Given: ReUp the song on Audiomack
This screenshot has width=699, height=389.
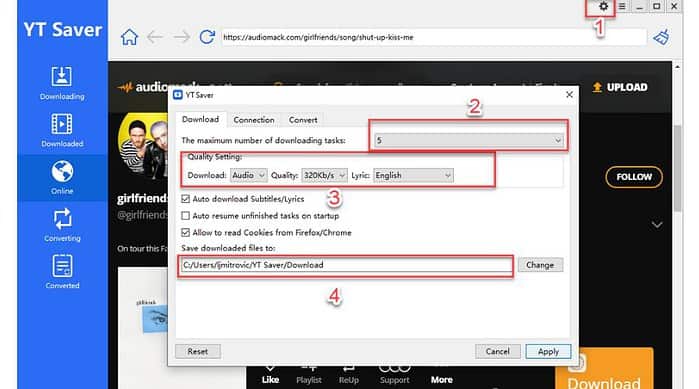Looking at the screenshot, I should pos(349,374).
